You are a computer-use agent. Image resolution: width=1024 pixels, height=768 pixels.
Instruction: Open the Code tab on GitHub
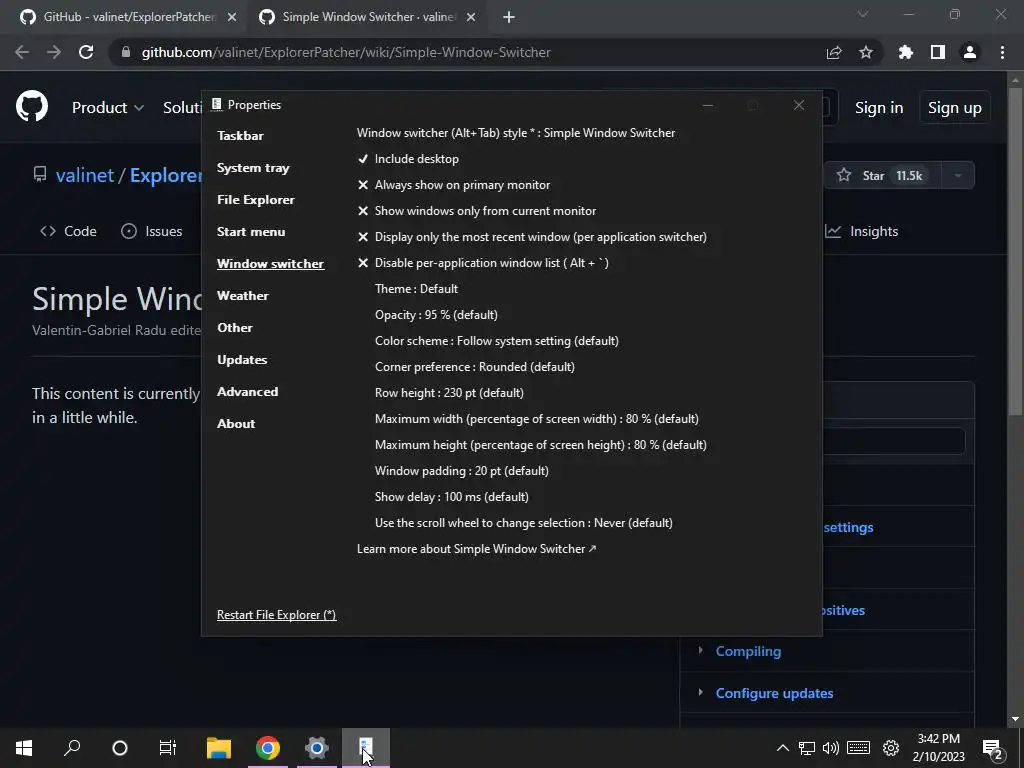tap(68, 231)
